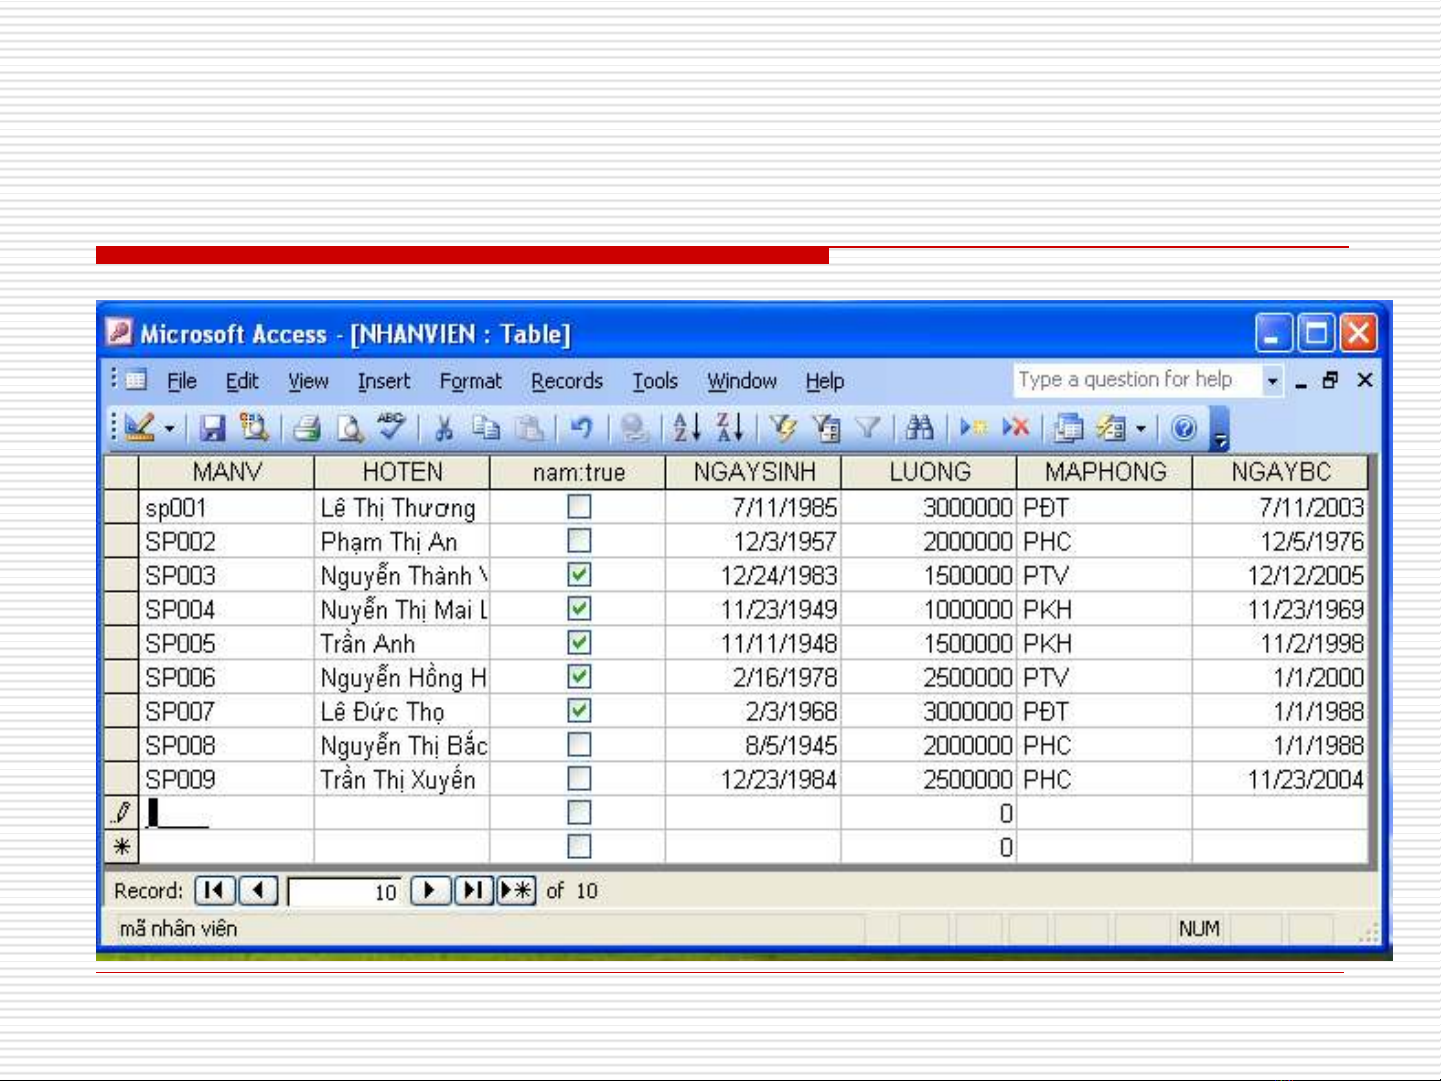
Task: Expand the New Object dropdown arrow
Action: pyautogui.click(x=1141, y=429)
